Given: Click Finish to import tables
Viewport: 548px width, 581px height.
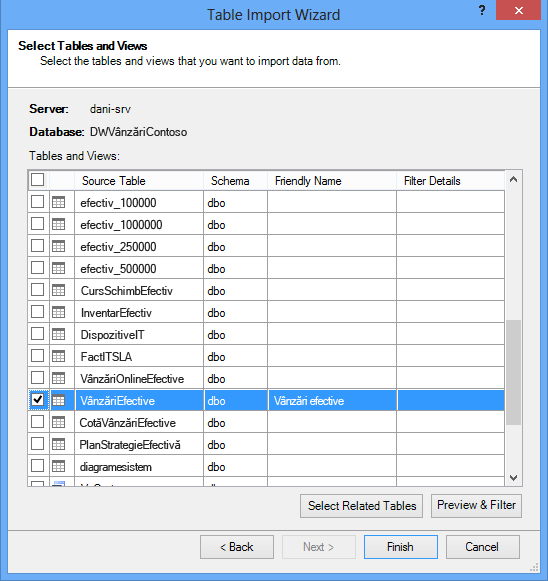Looking at the screenshot, I should click(401, 547).
